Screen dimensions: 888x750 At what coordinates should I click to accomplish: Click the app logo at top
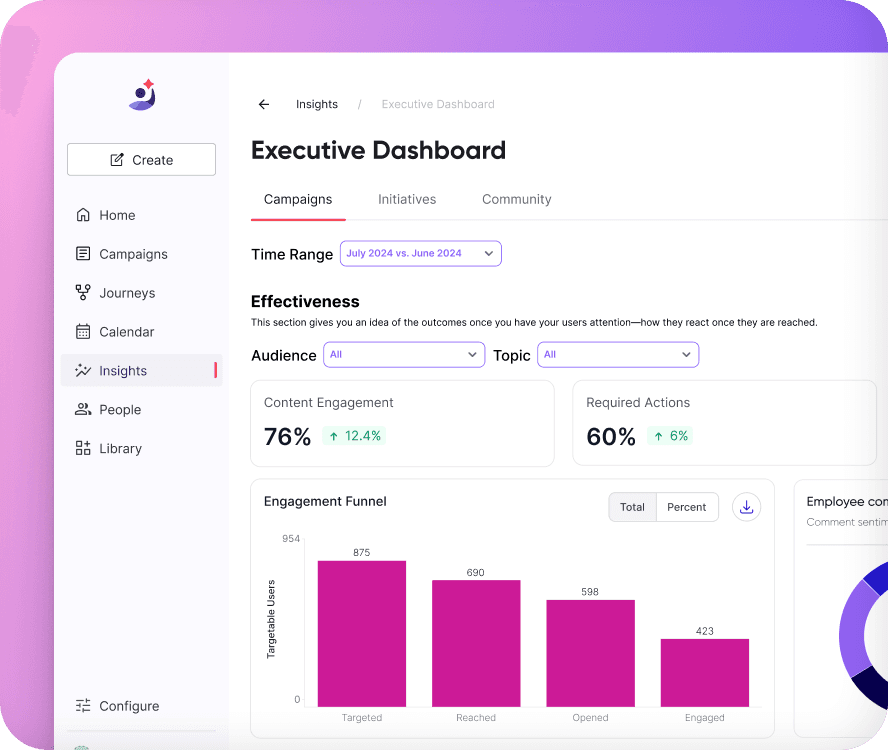[x=142, y=95]
